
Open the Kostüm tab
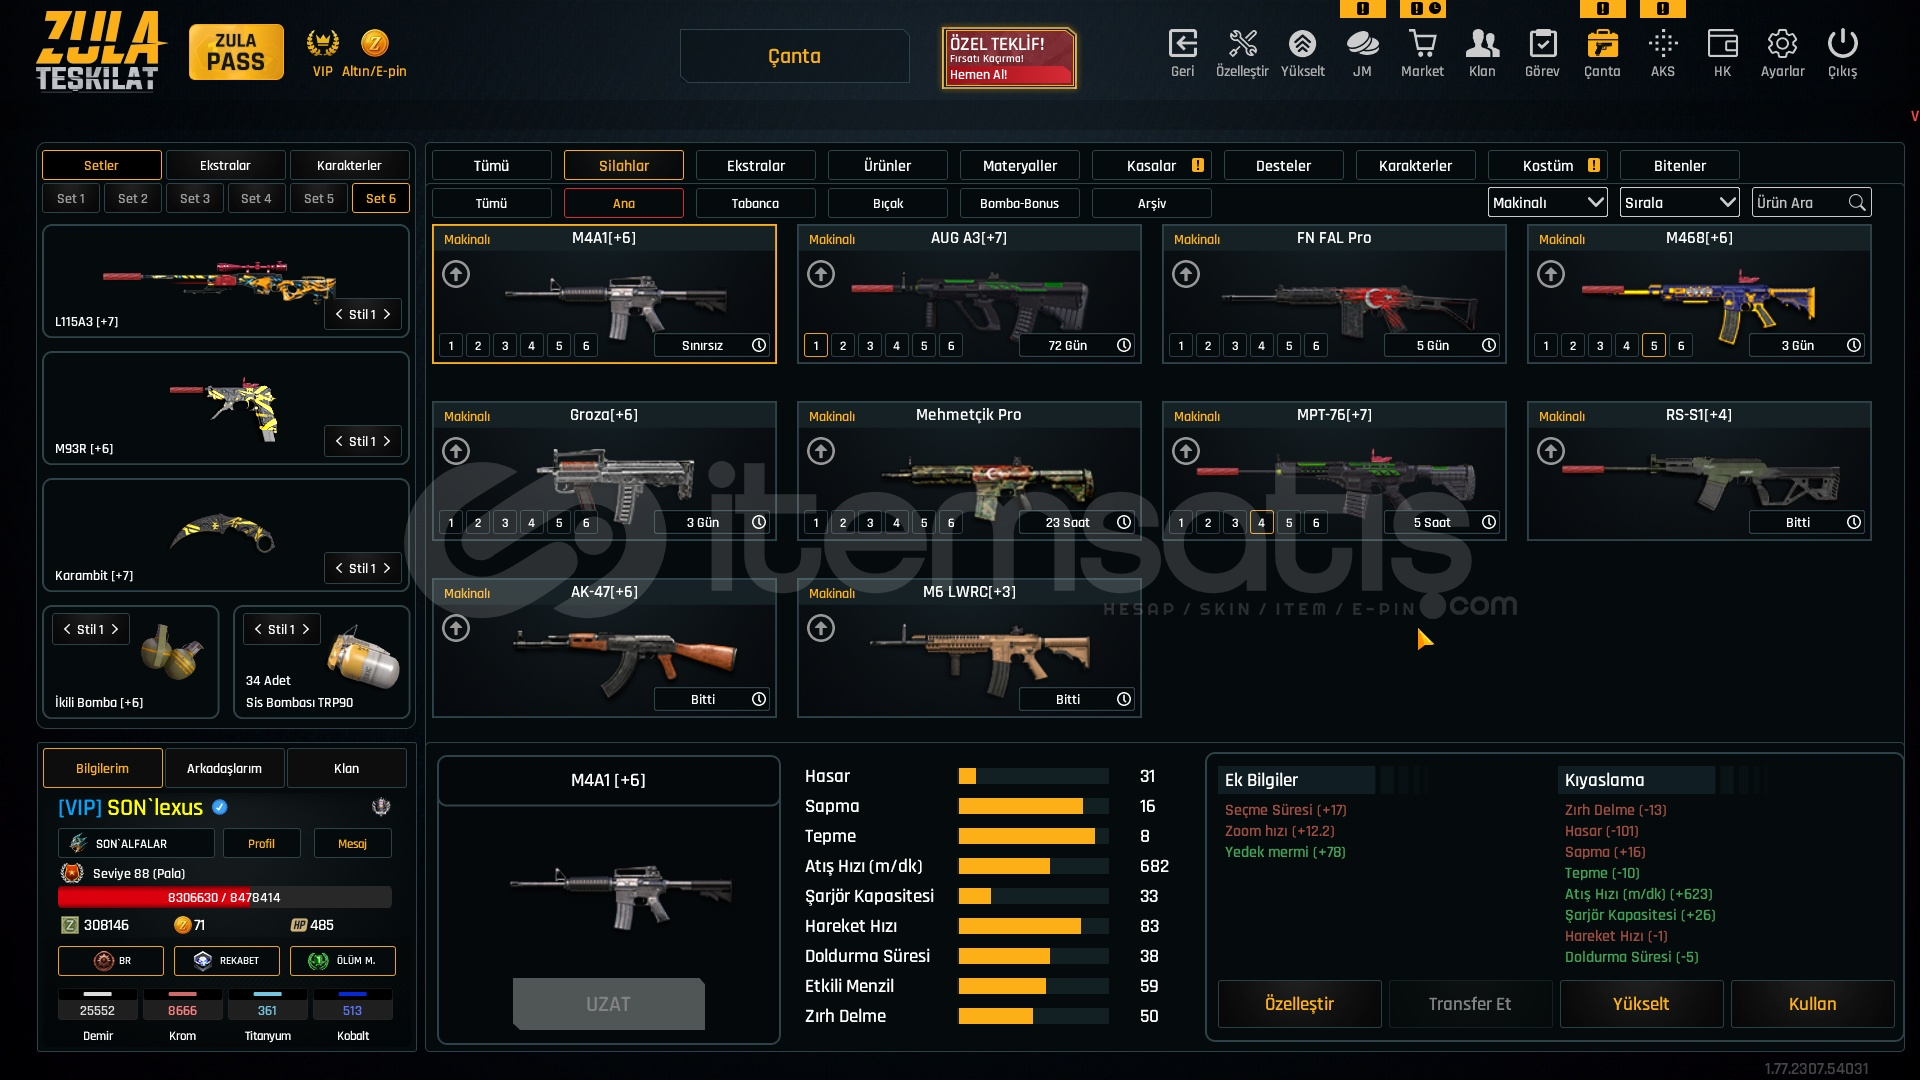pos(1548,165)
